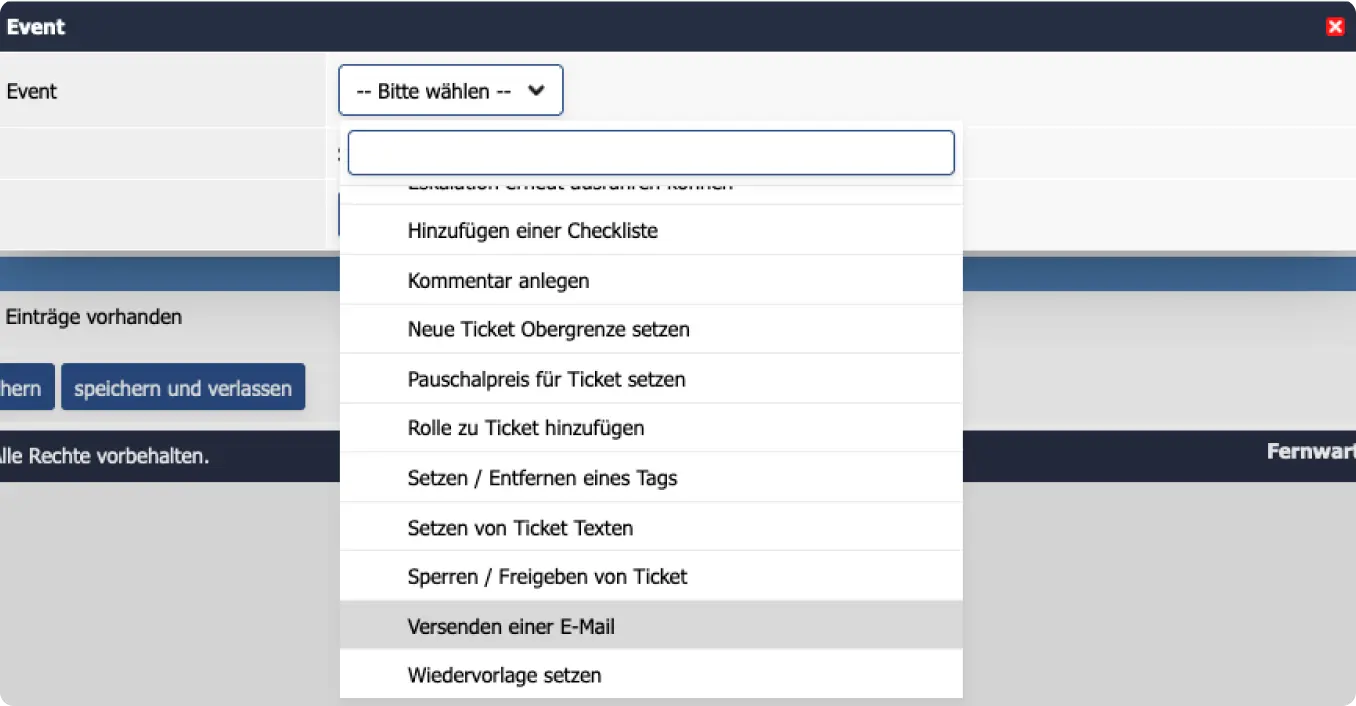
Task: Open the Fernwartung link in footer
Action: [1311, 451]
